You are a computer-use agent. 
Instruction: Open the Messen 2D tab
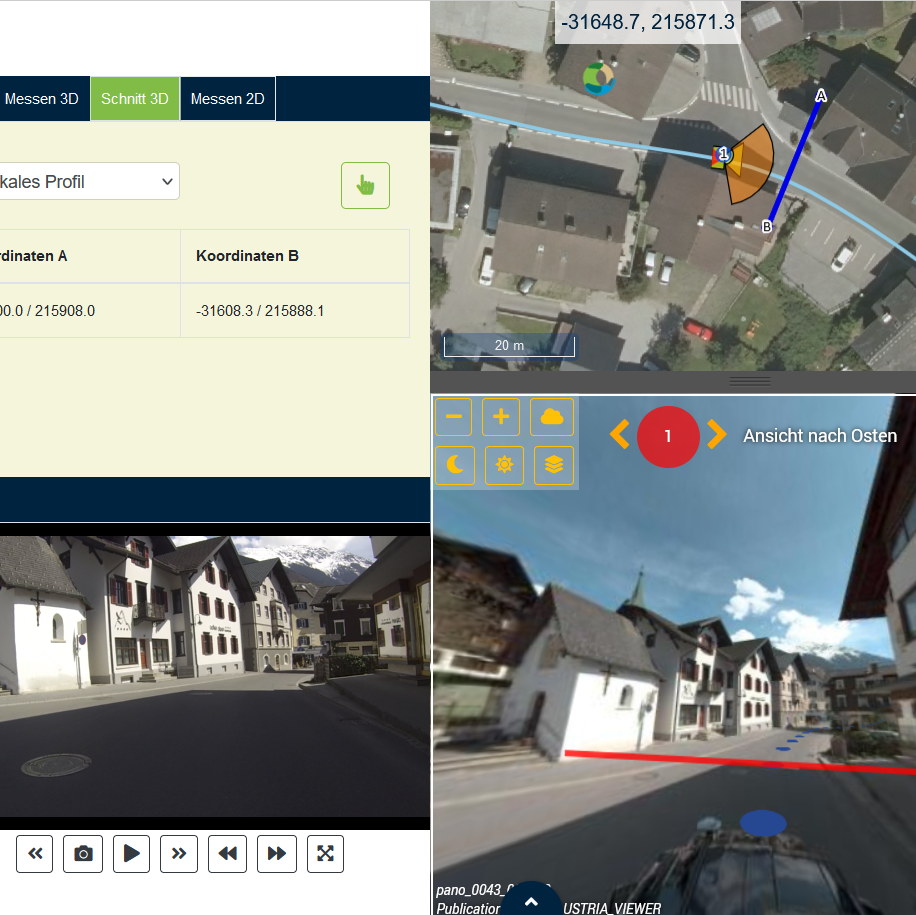click(x=227, y=99)
